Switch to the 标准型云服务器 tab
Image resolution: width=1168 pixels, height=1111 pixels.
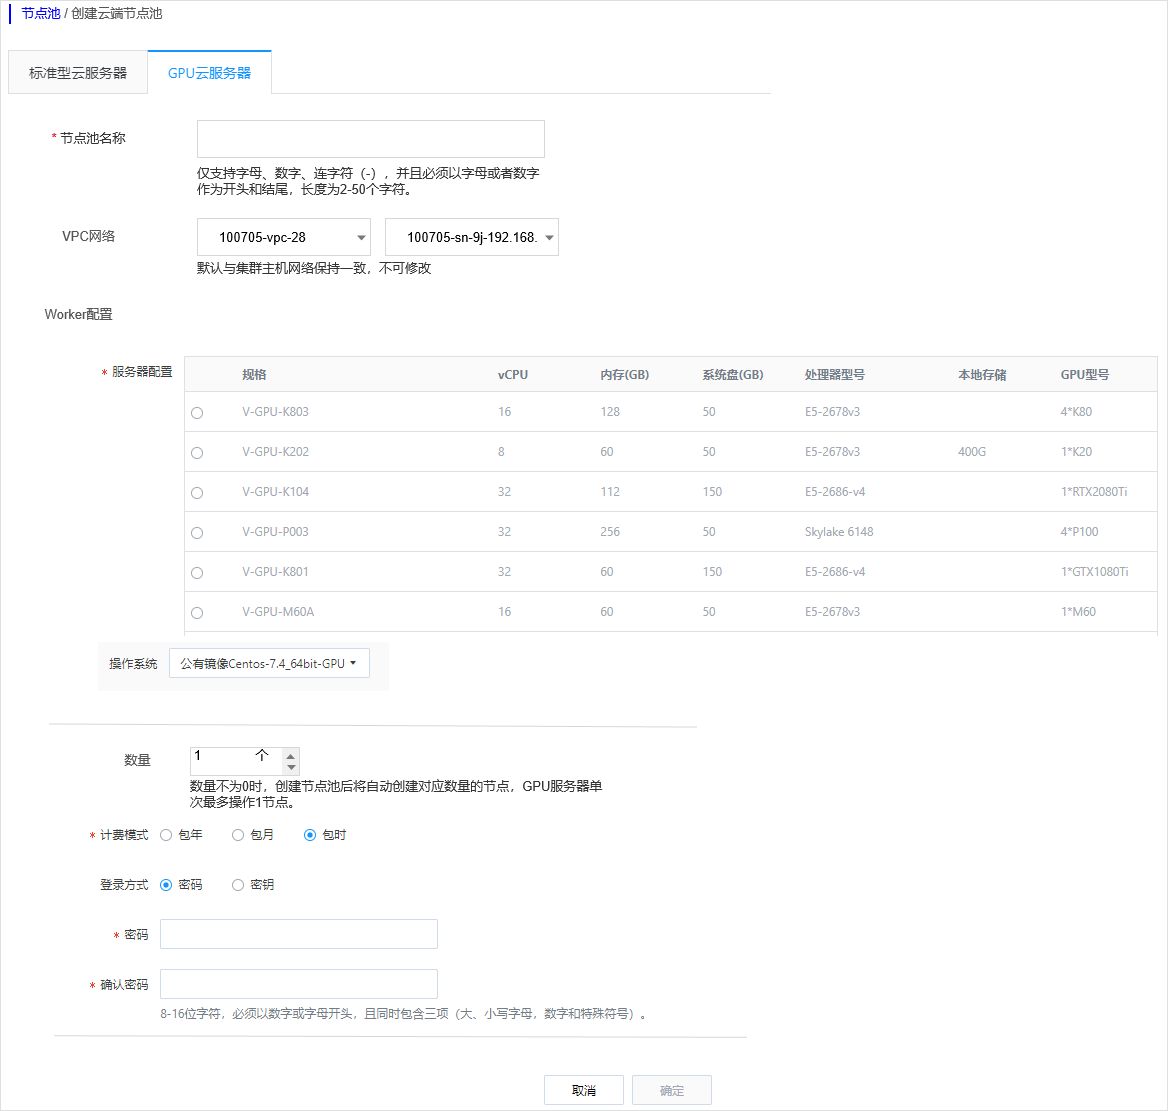(x=77, y=72)
